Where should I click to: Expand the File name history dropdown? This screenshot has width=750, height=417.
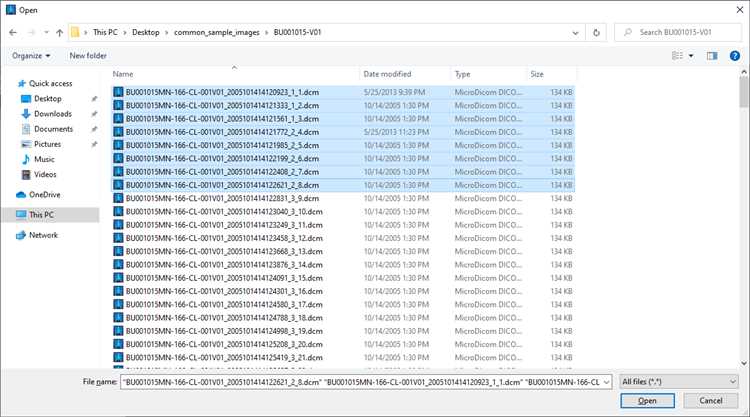click(x=607, y=382)
